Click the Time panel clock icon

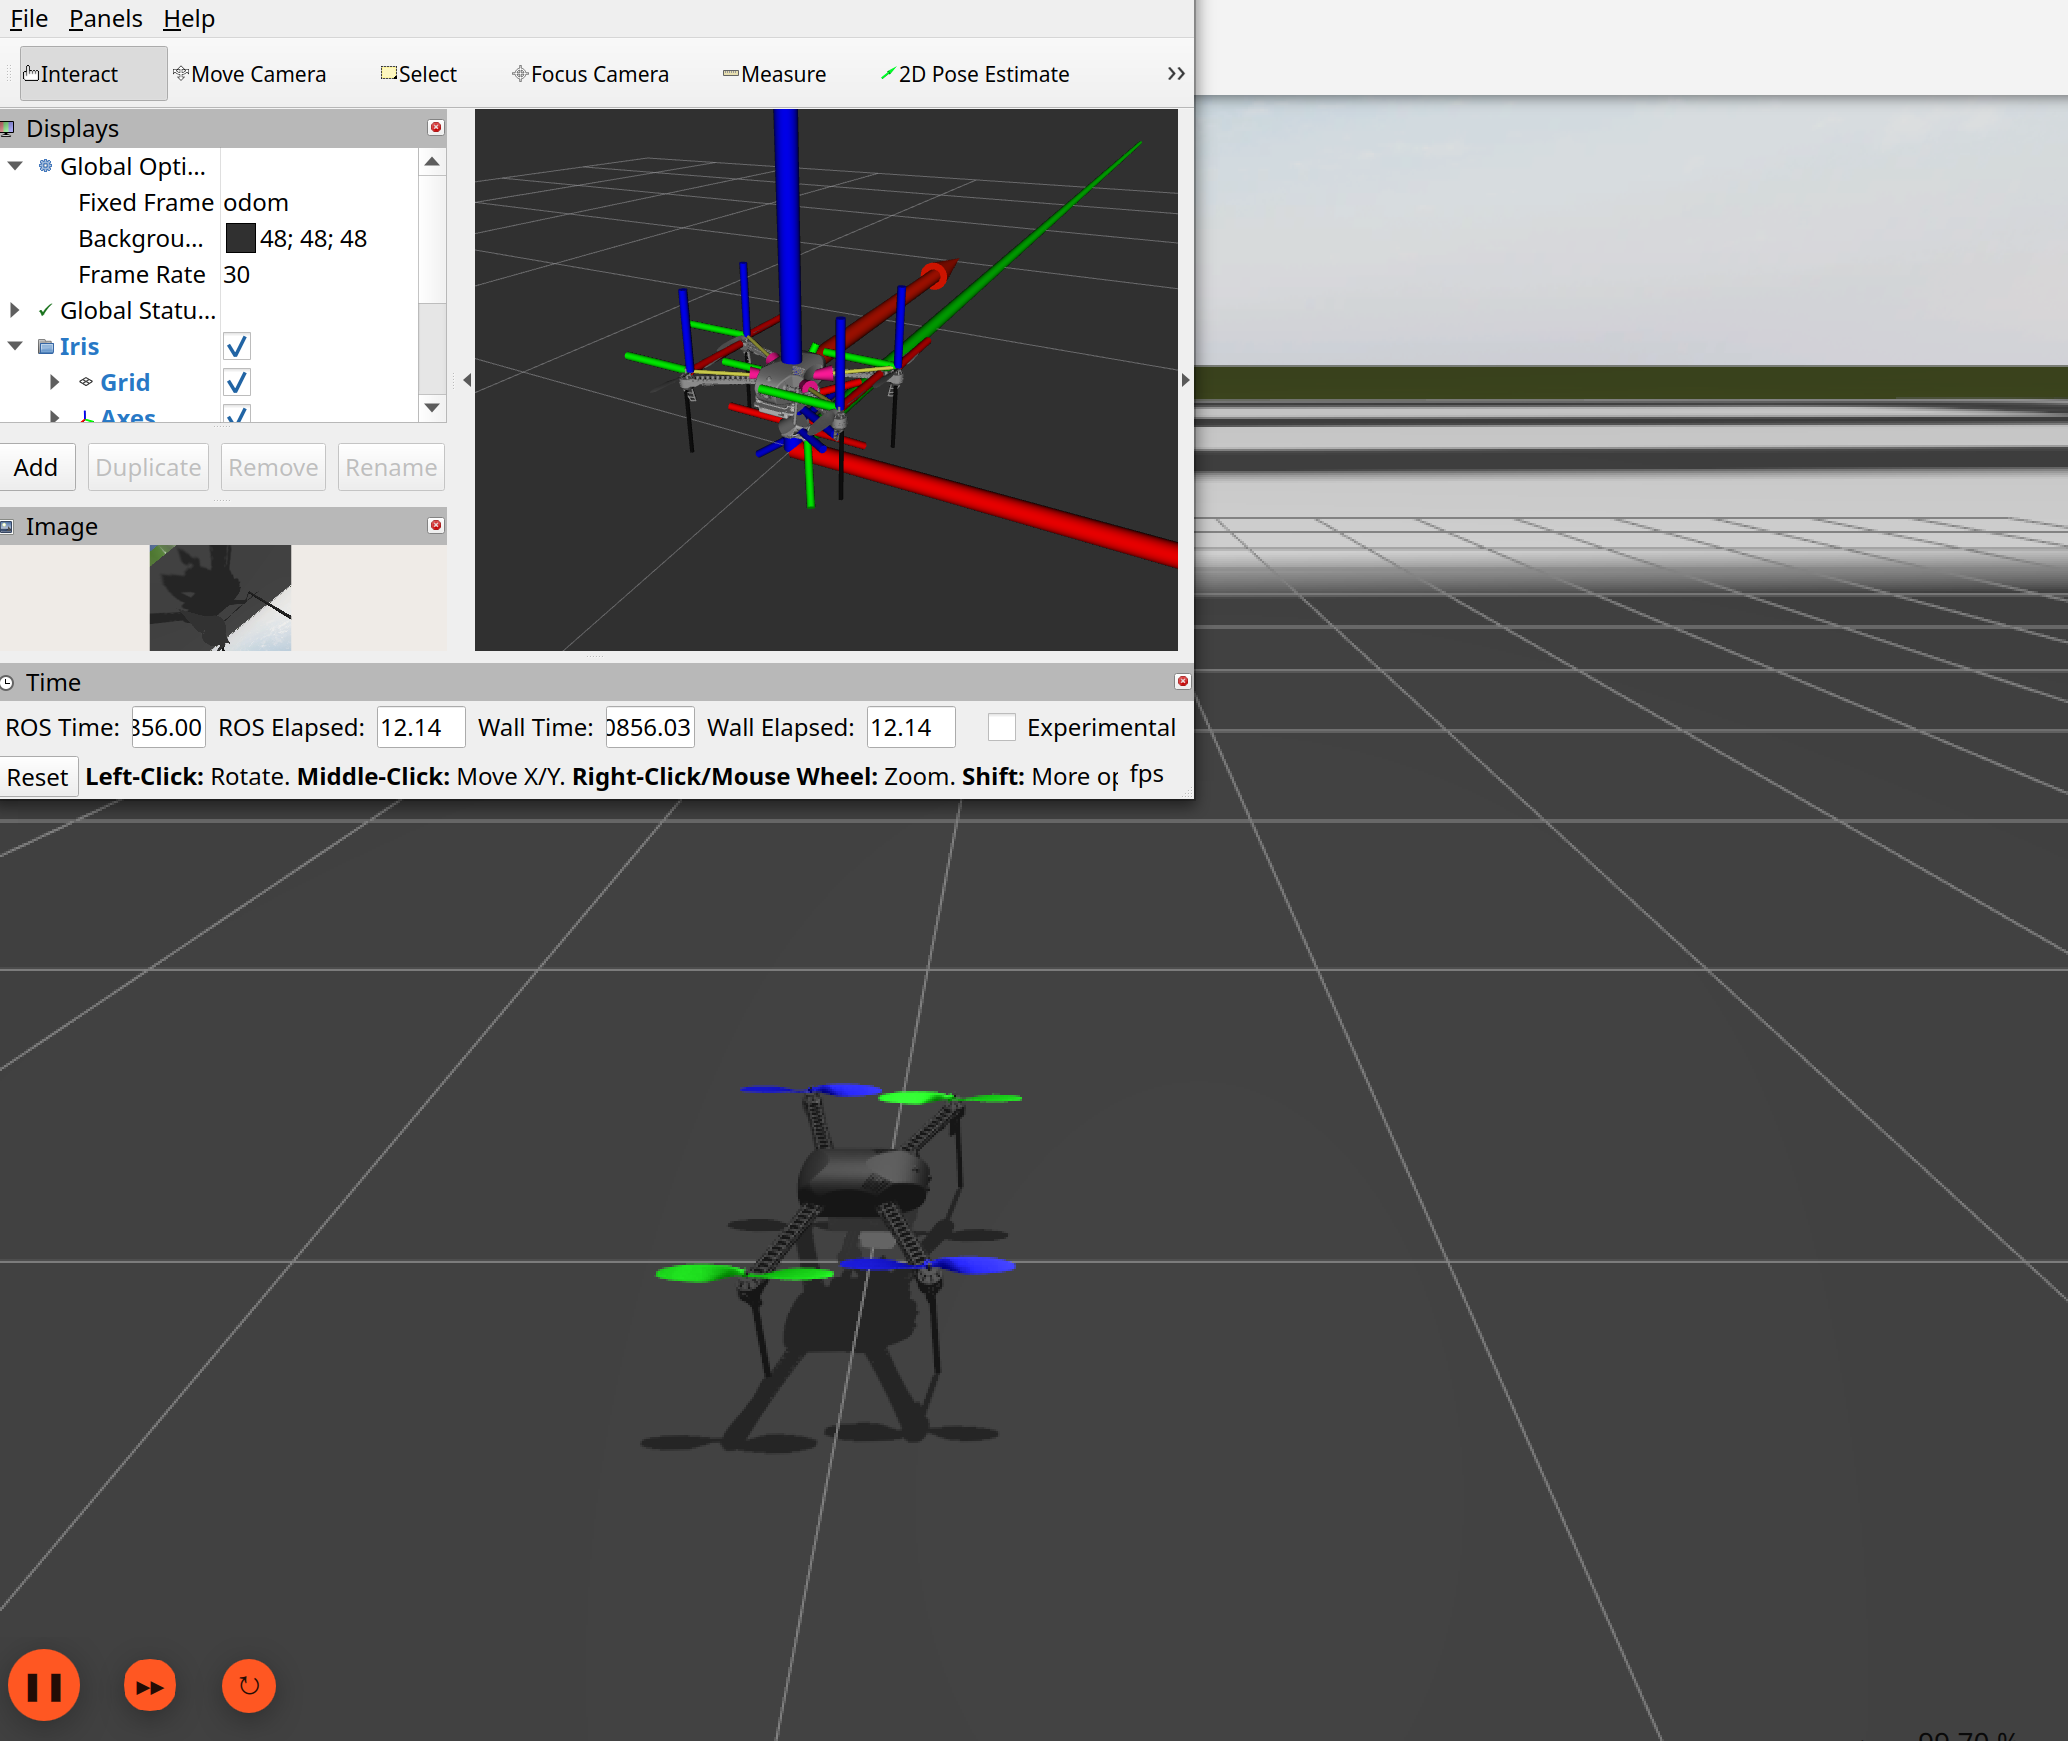7,682
